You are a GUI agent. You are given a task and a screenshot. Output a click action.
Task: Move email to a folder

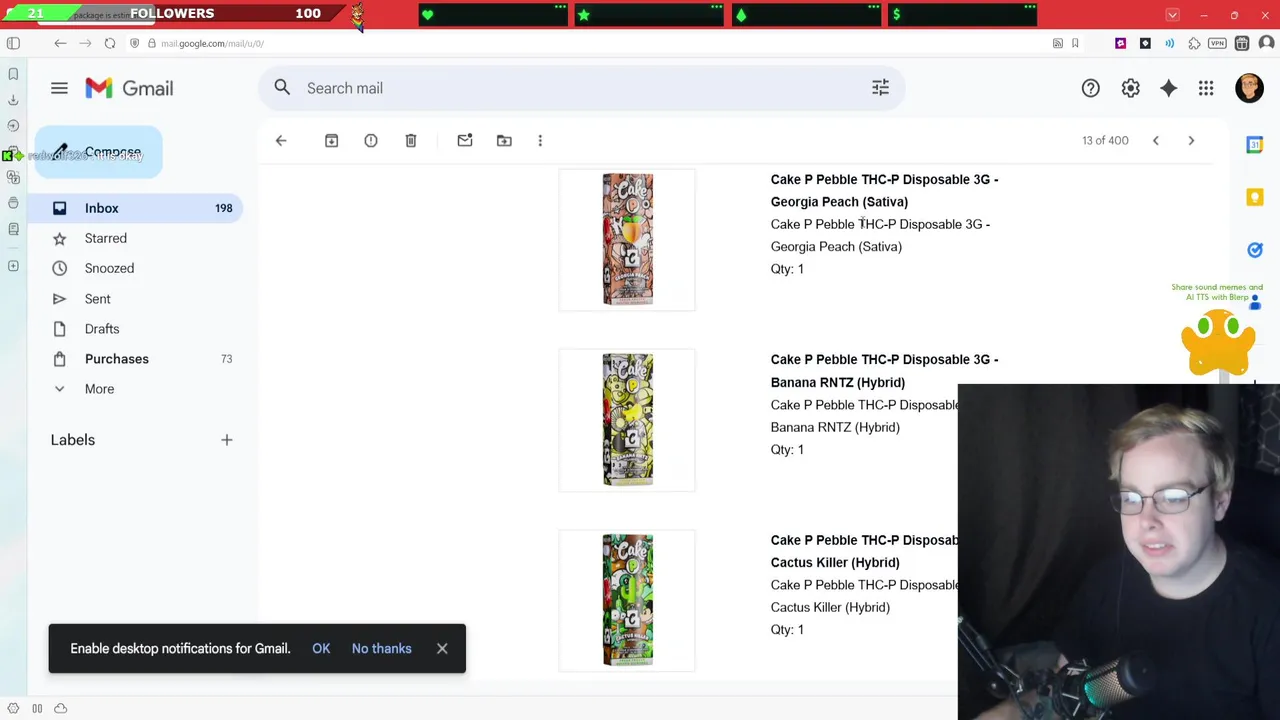(504, 140)
